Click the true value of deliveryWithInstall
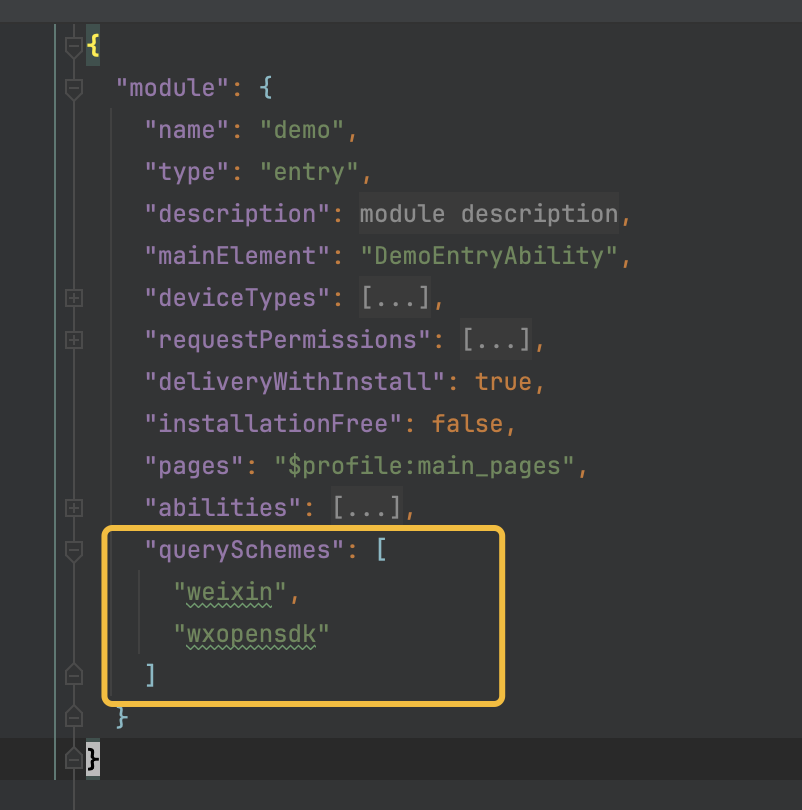 pyautogui.click(x=502, y=382)
